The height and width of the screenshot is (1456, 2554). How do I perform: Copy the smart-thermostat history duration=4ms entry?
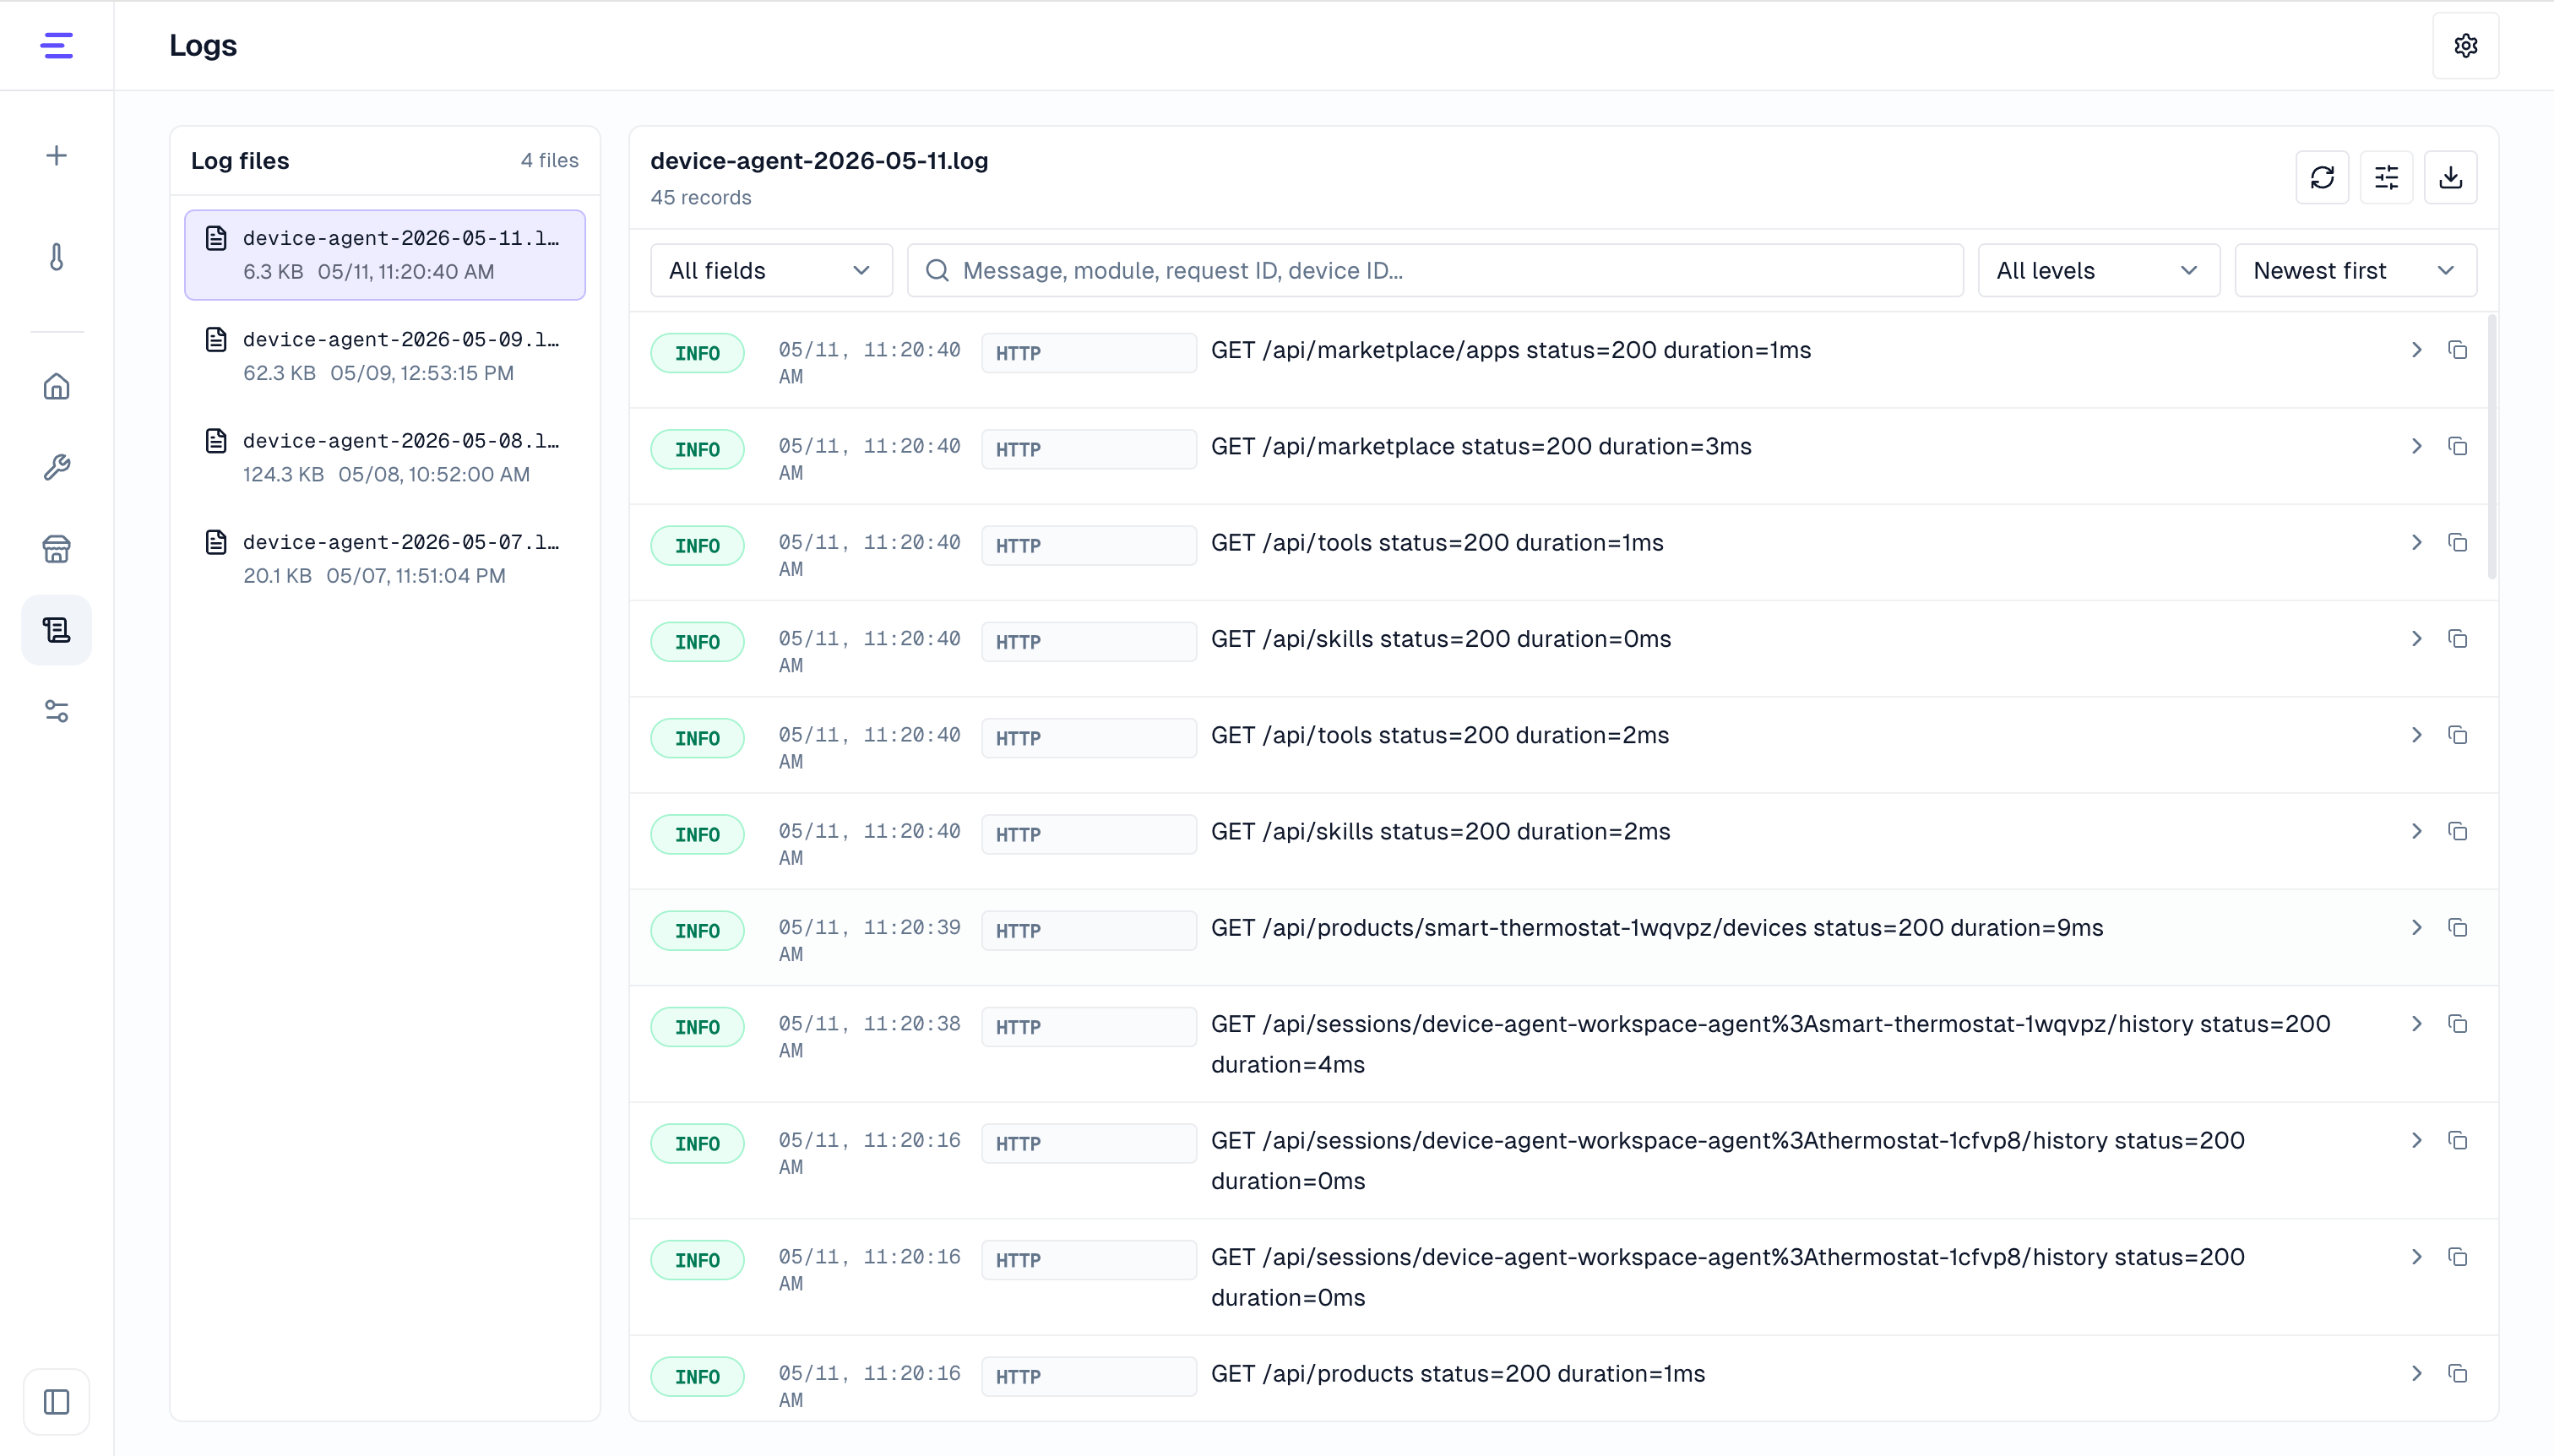click(x=2457, y=1024)
